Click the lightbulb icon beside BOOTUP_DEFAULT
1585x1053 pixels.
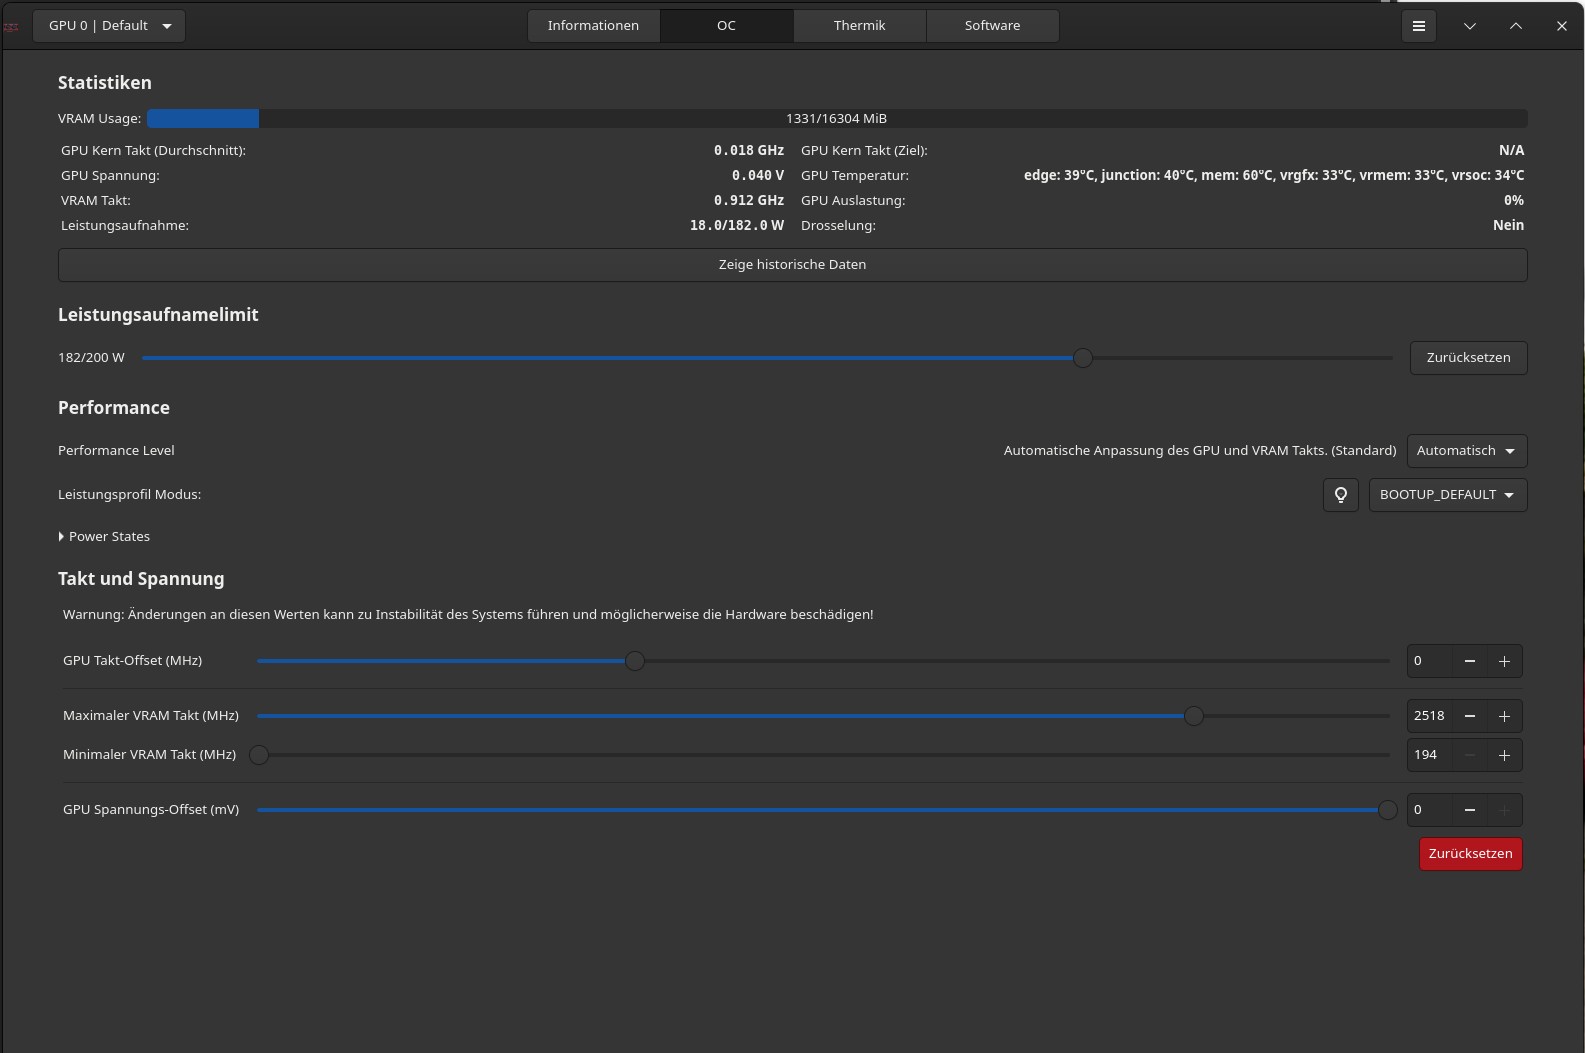(x=1340, y=495)
